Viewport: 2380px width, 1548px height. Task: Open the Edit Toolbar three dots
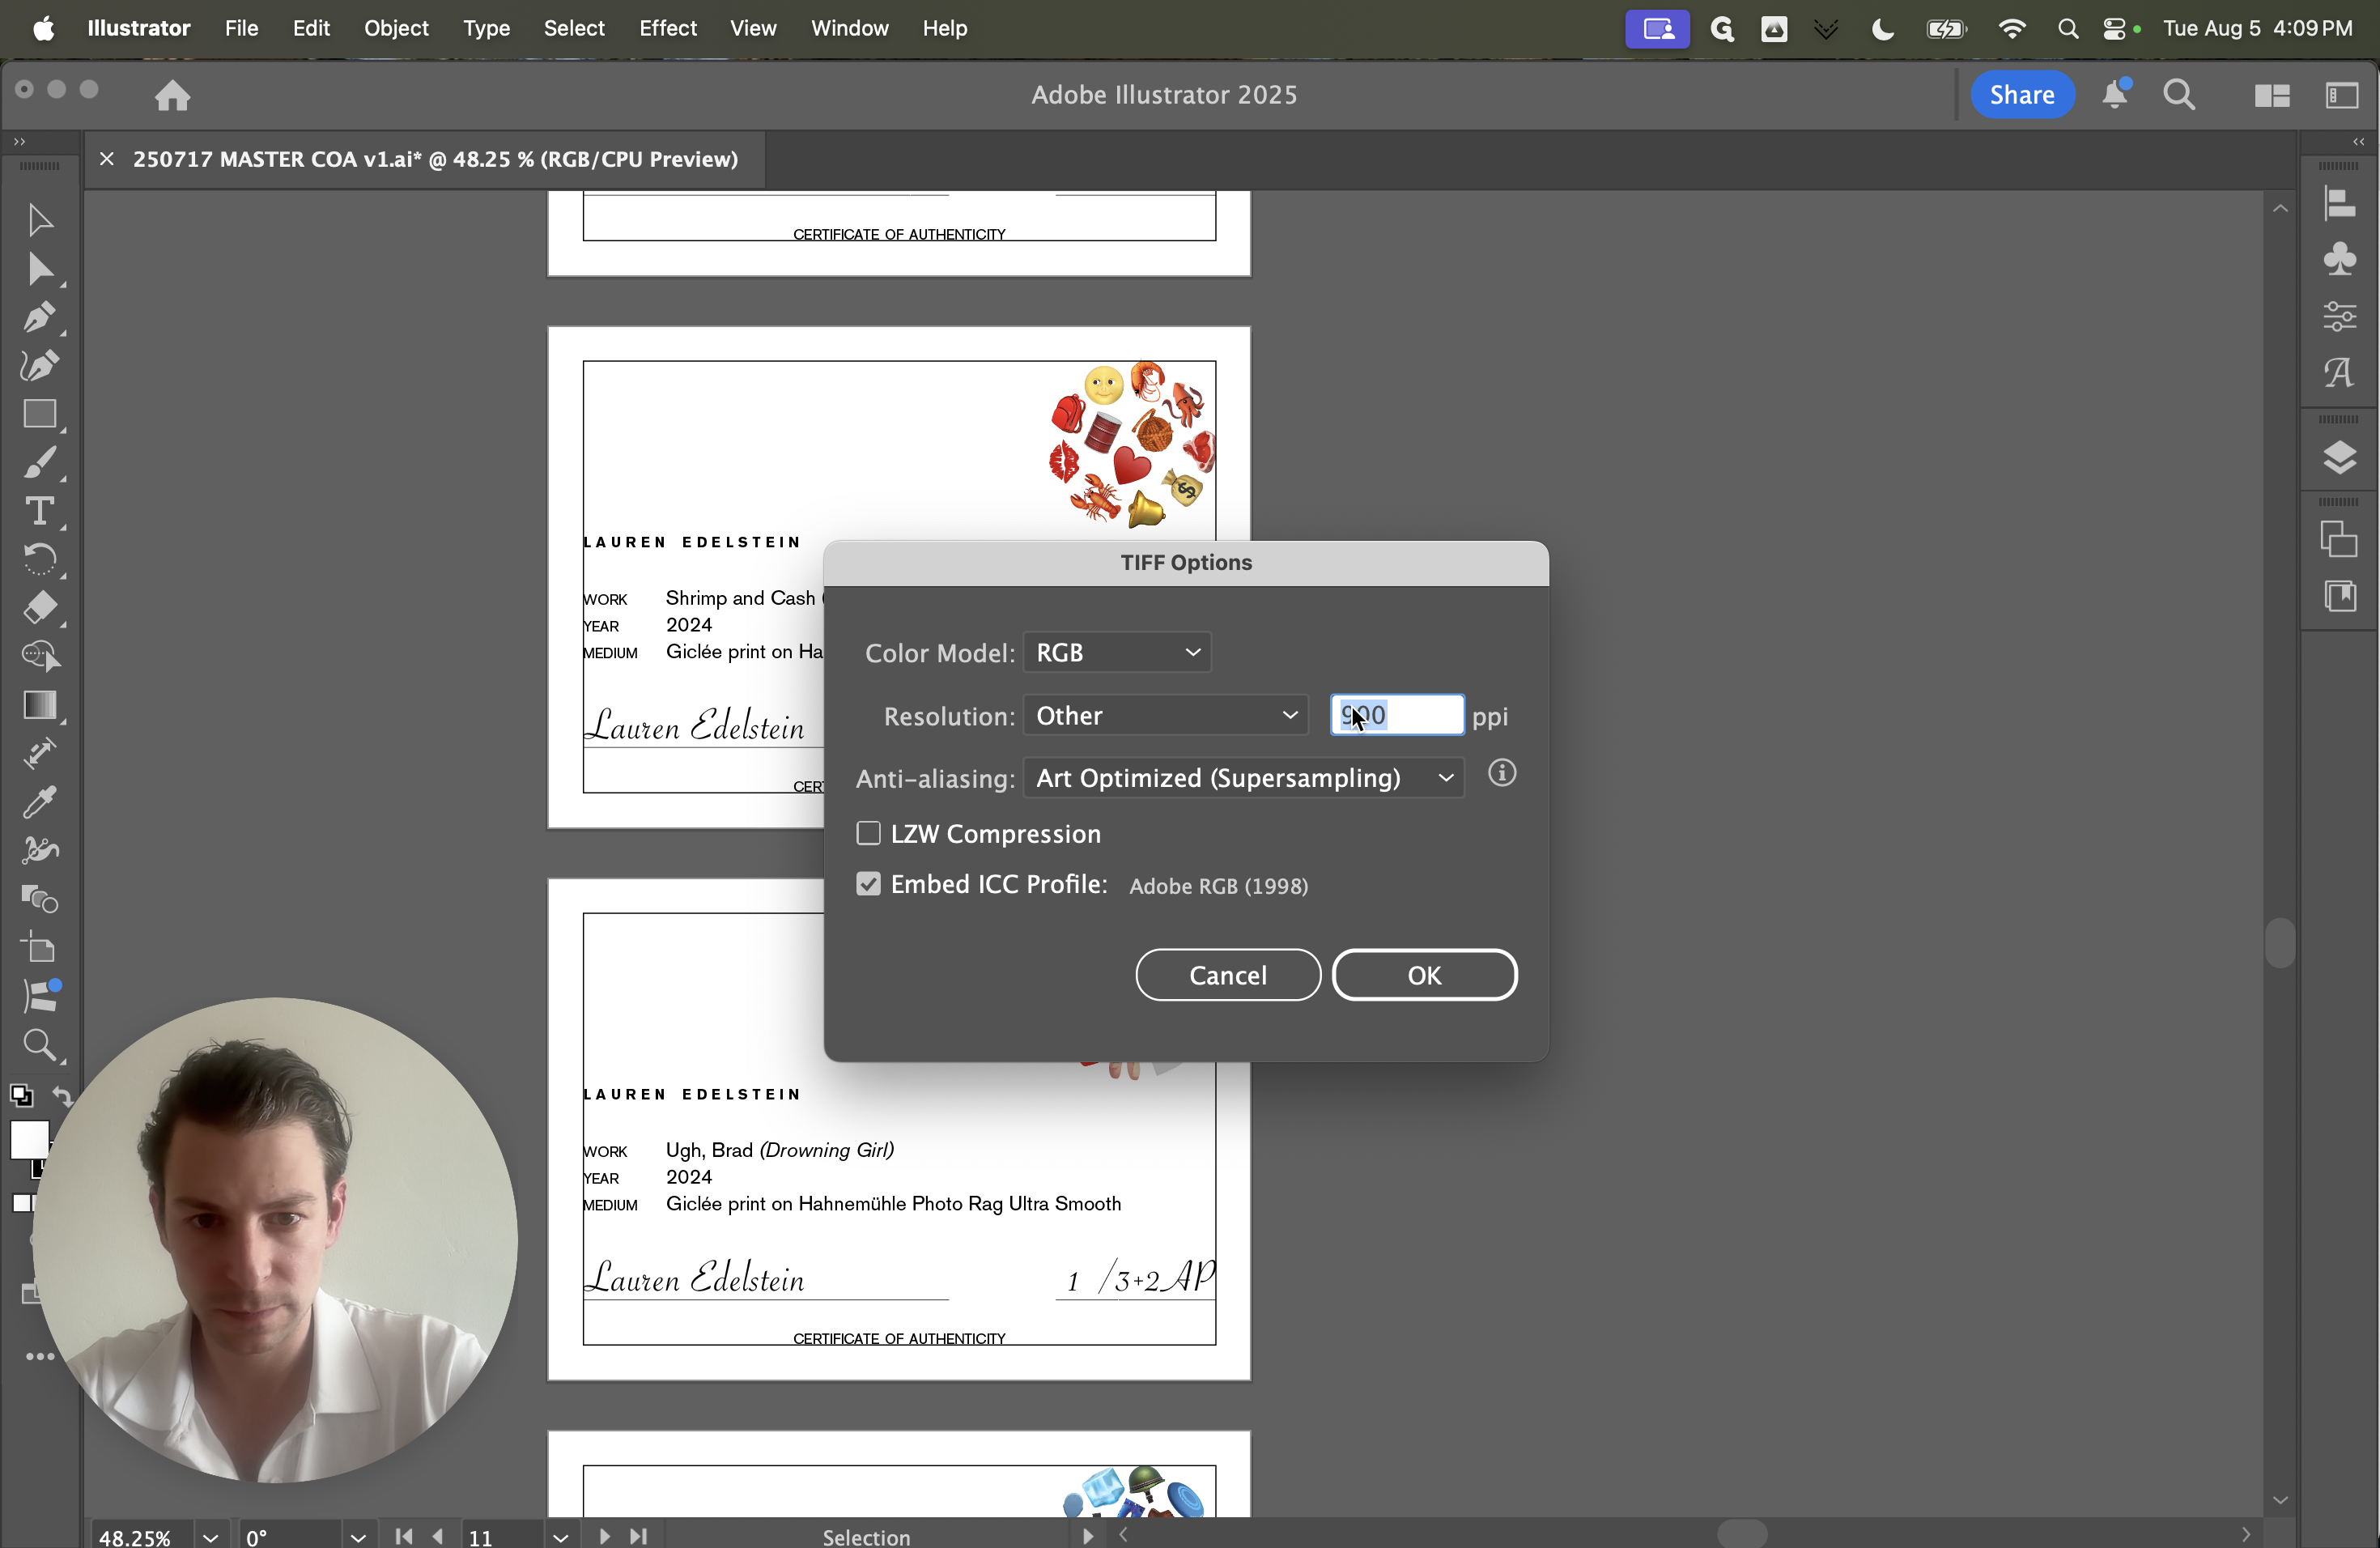point(40,1357)
